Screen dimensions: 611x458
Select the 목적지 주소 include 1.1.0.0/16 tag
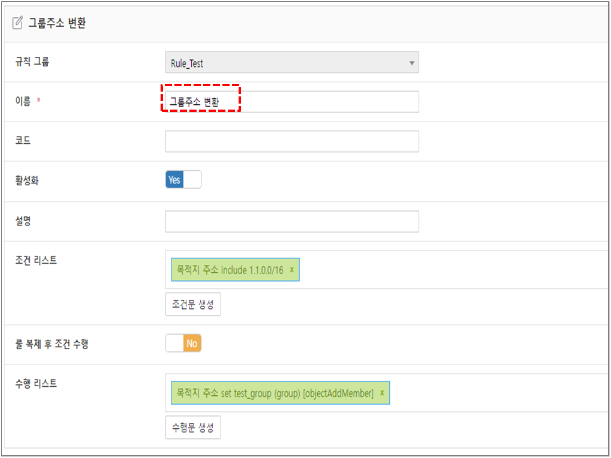click(235, 269)
